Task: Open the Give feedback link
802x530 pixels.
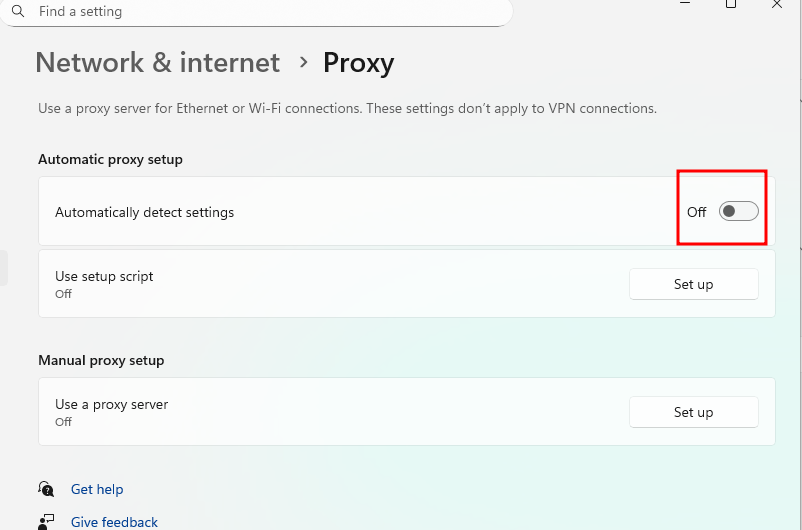Action: (x=114, y=522)
